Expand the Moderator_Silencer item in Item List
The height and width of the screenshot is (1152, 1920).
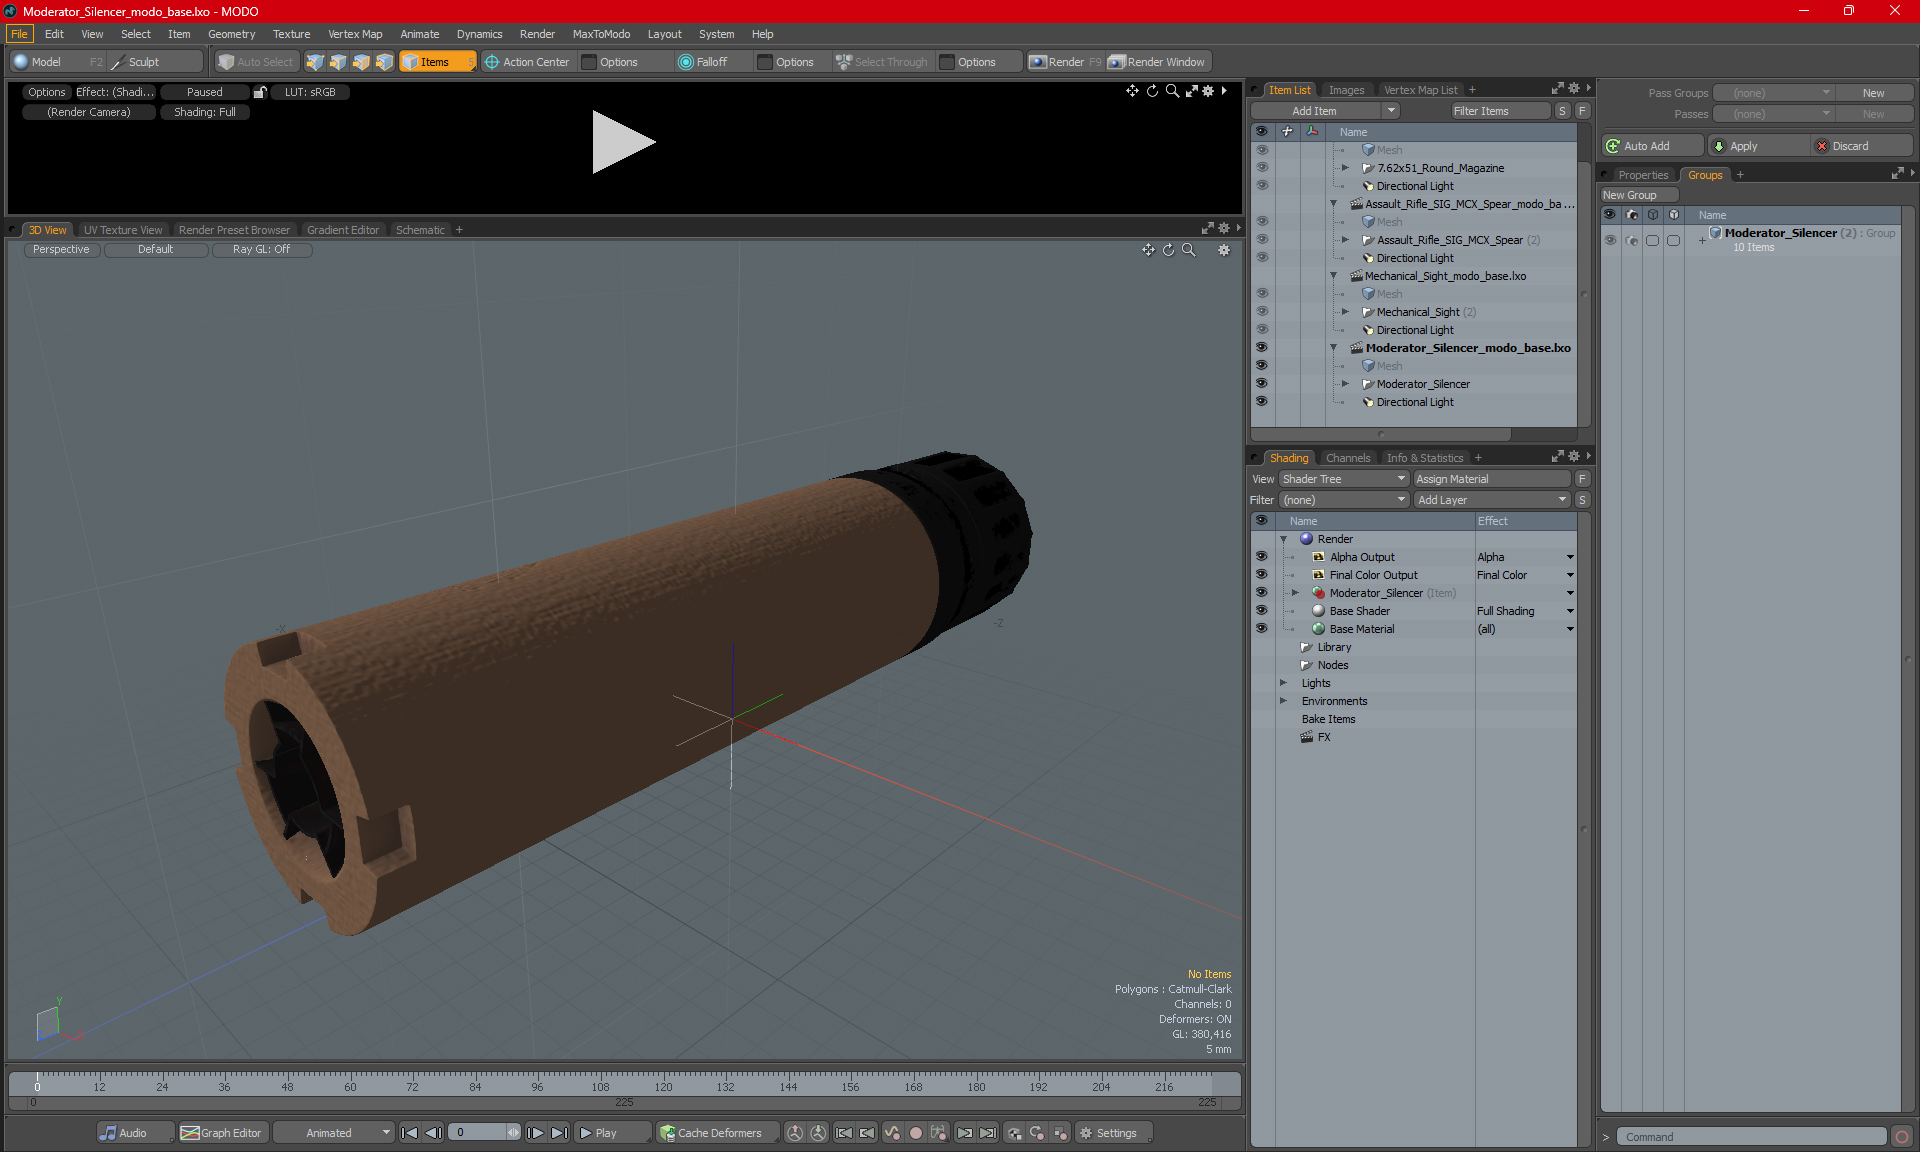pos(1346,384)
